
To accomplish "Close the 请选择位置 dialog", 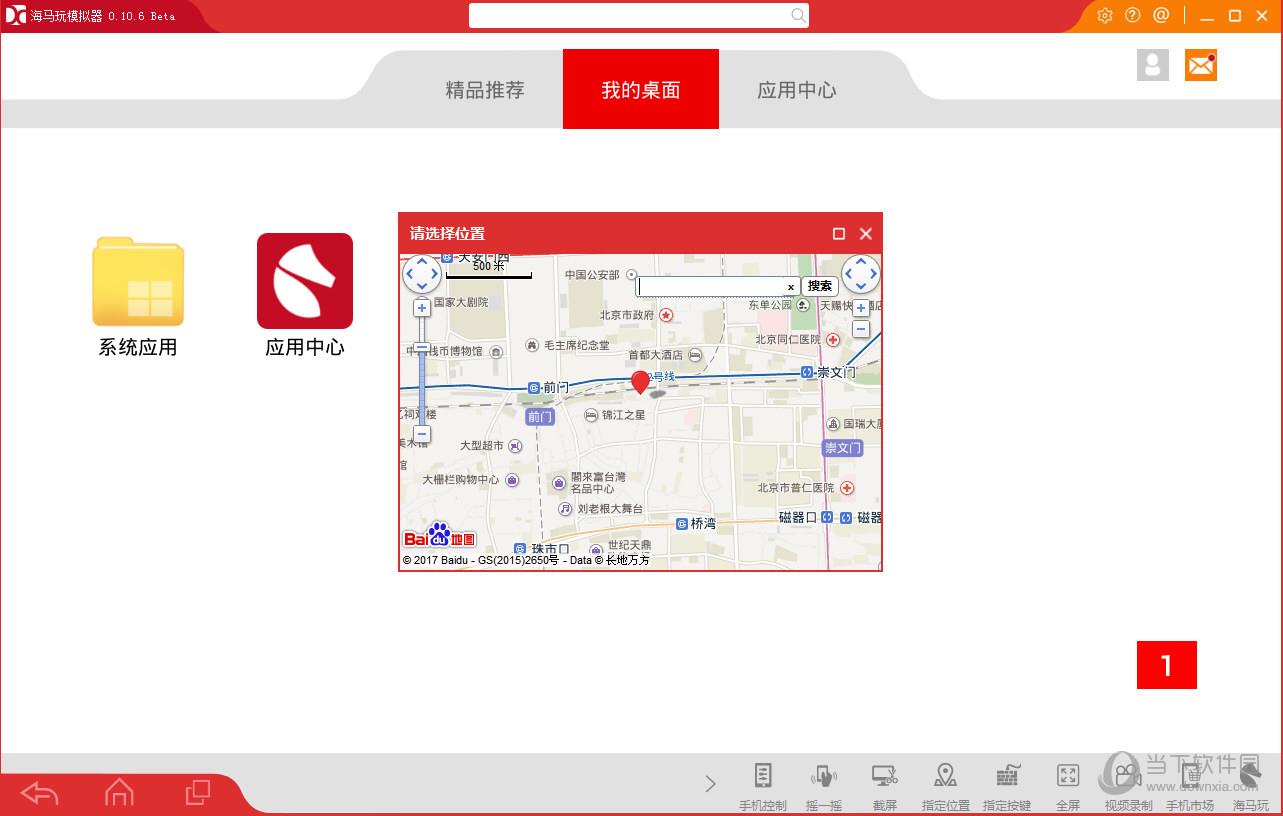I will point(866,234).
